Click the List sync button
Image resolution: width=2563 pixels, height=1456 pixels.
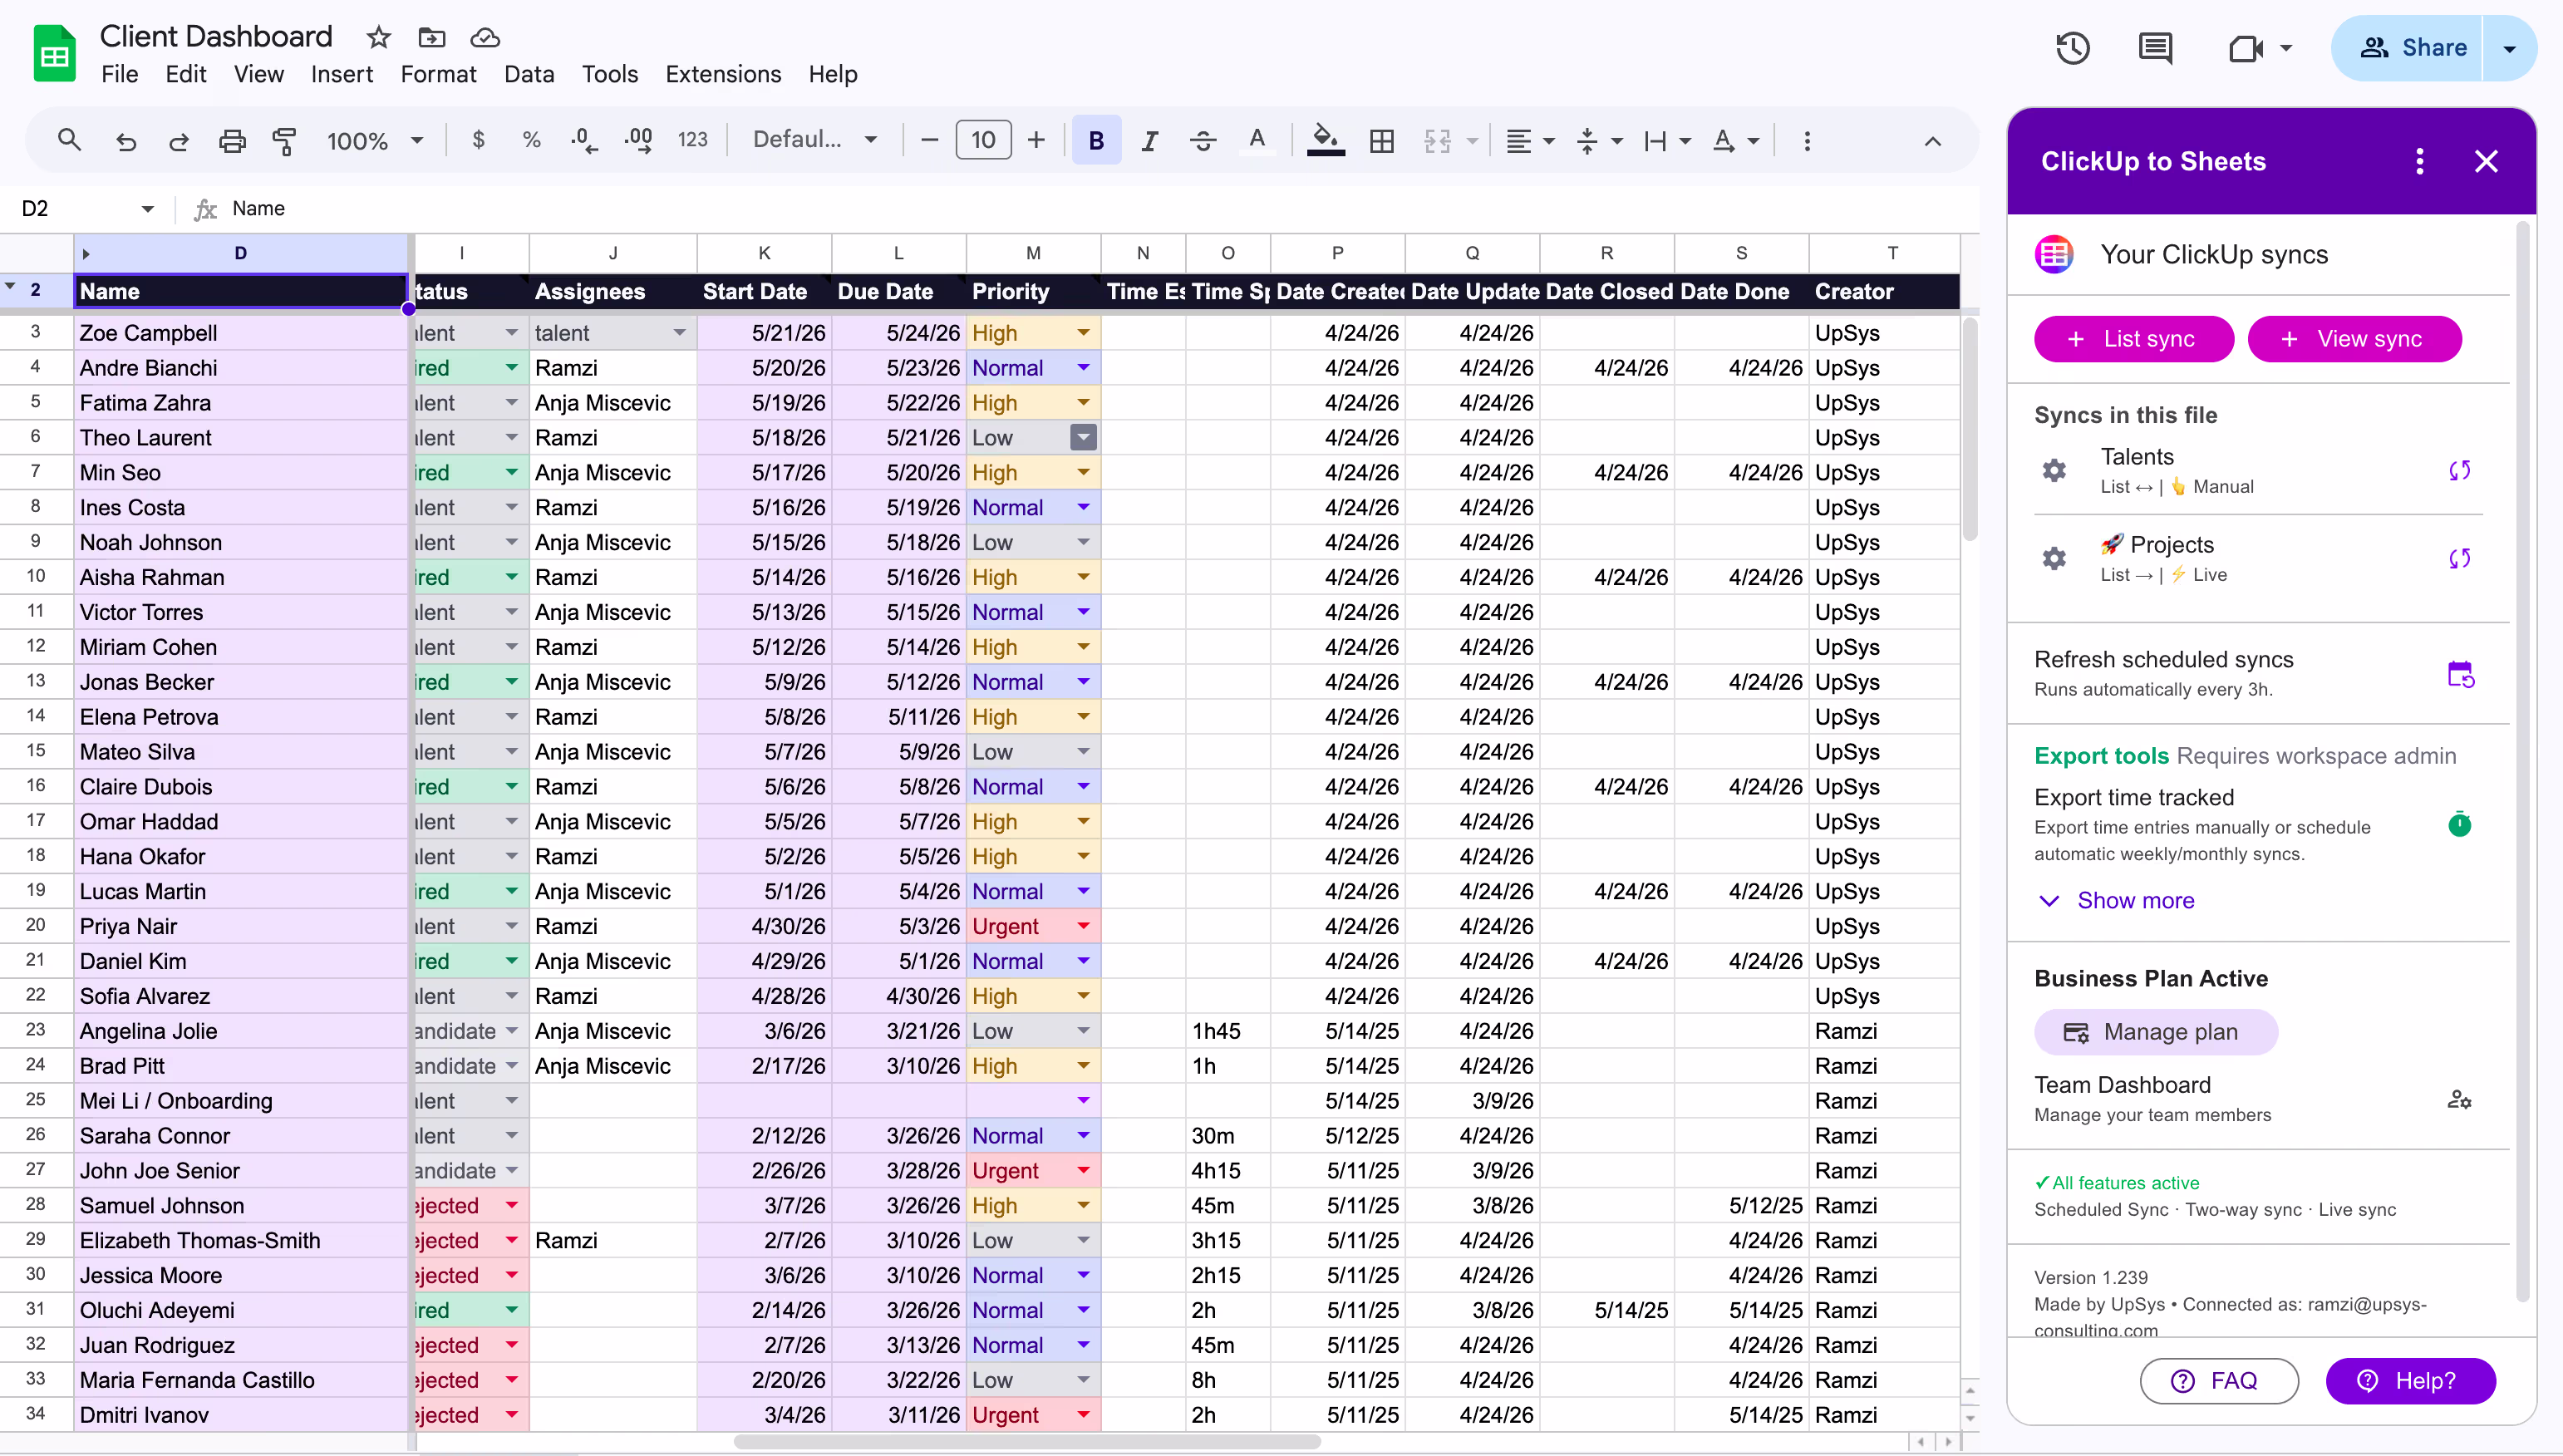point(2134,339)
